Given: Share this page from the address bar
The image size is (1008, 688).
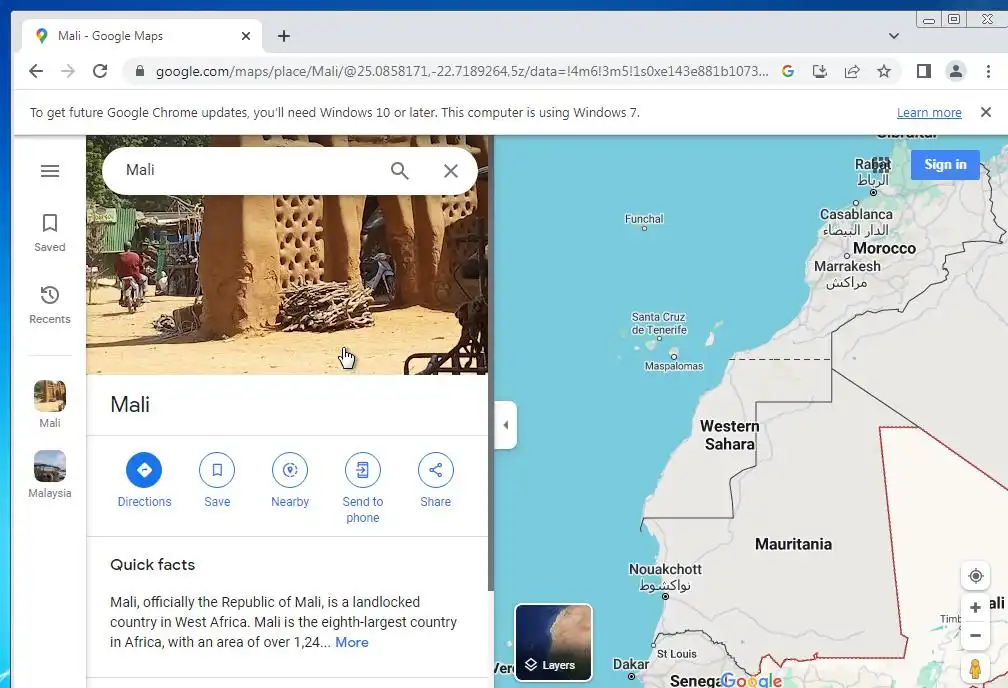Looking at the screenshot, I should (x=852, y=71).
